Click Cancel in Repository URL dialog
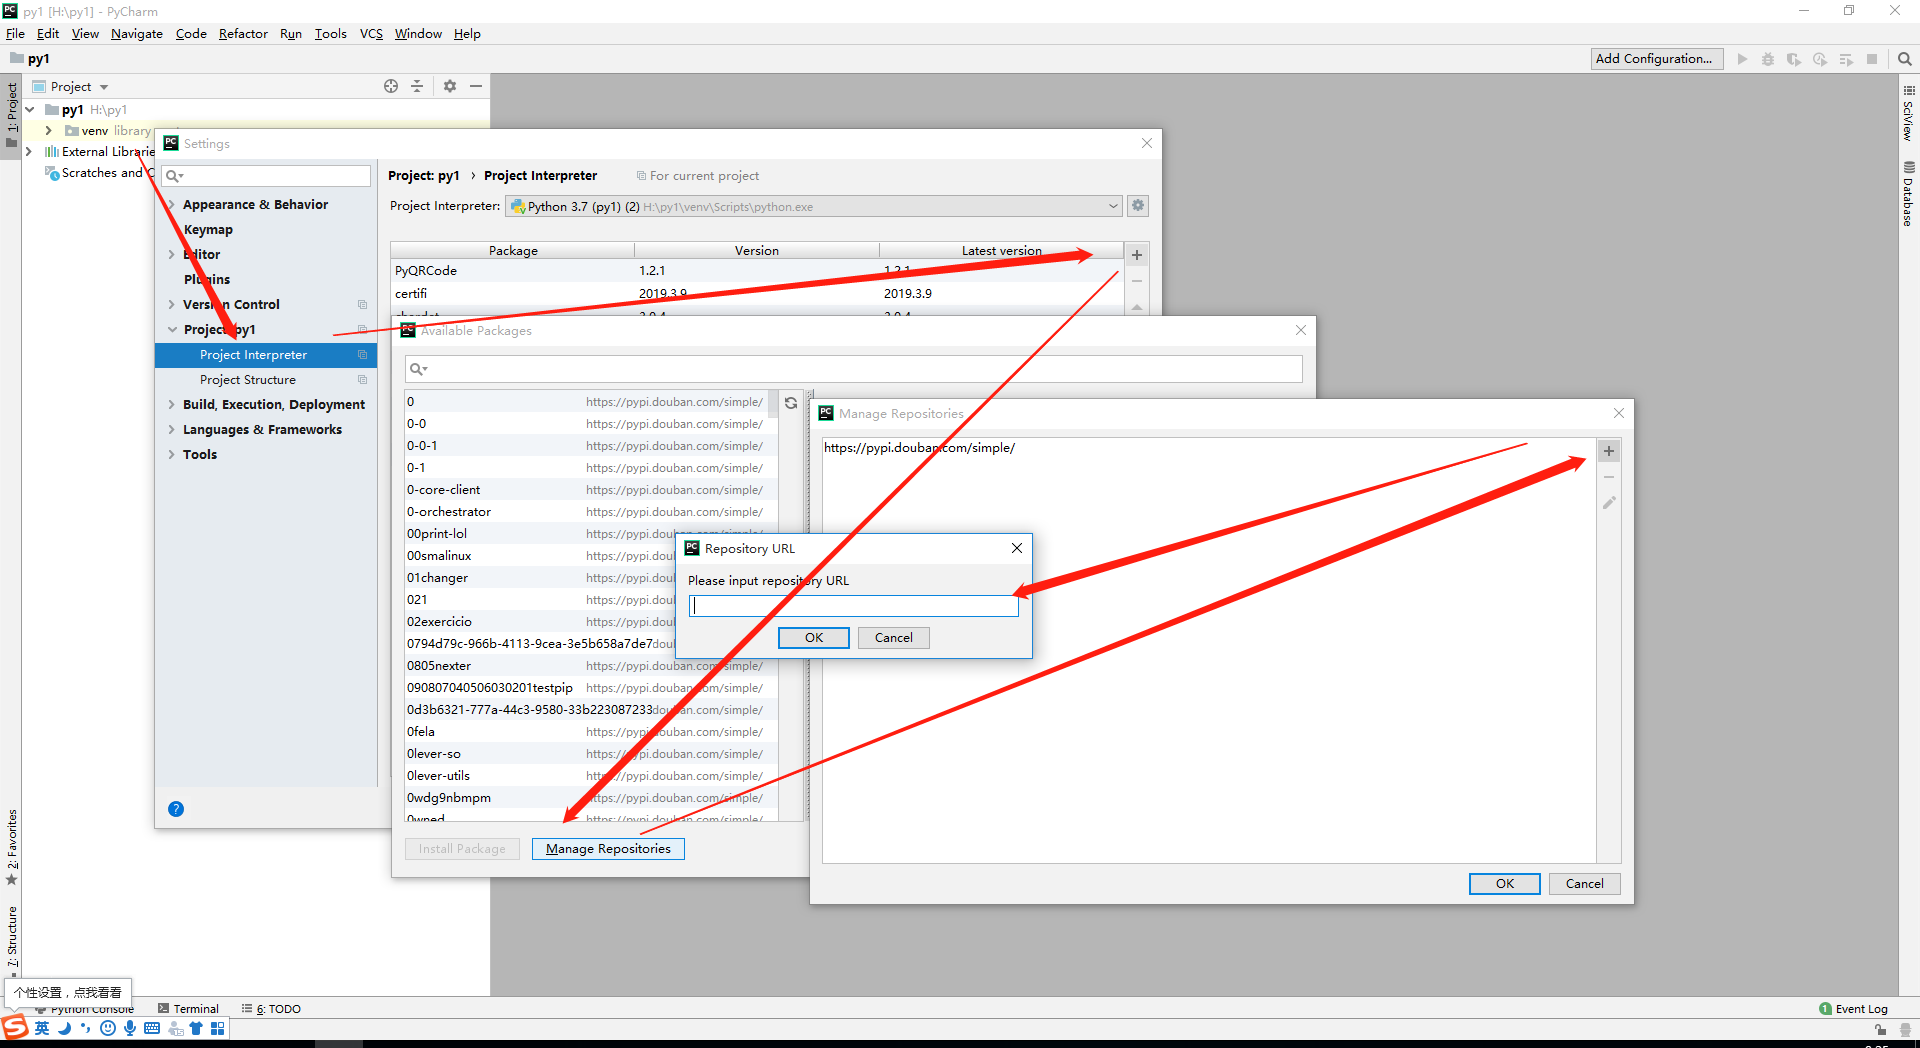Screen dimensions: 1920x1048 click(894, 638)
